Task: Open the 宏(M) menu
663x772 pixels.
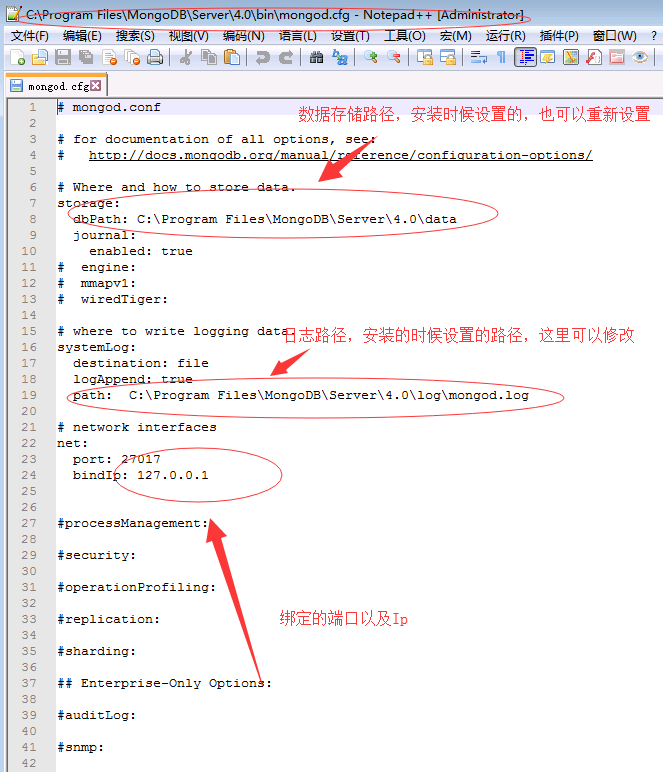Action: coord(455,36)
